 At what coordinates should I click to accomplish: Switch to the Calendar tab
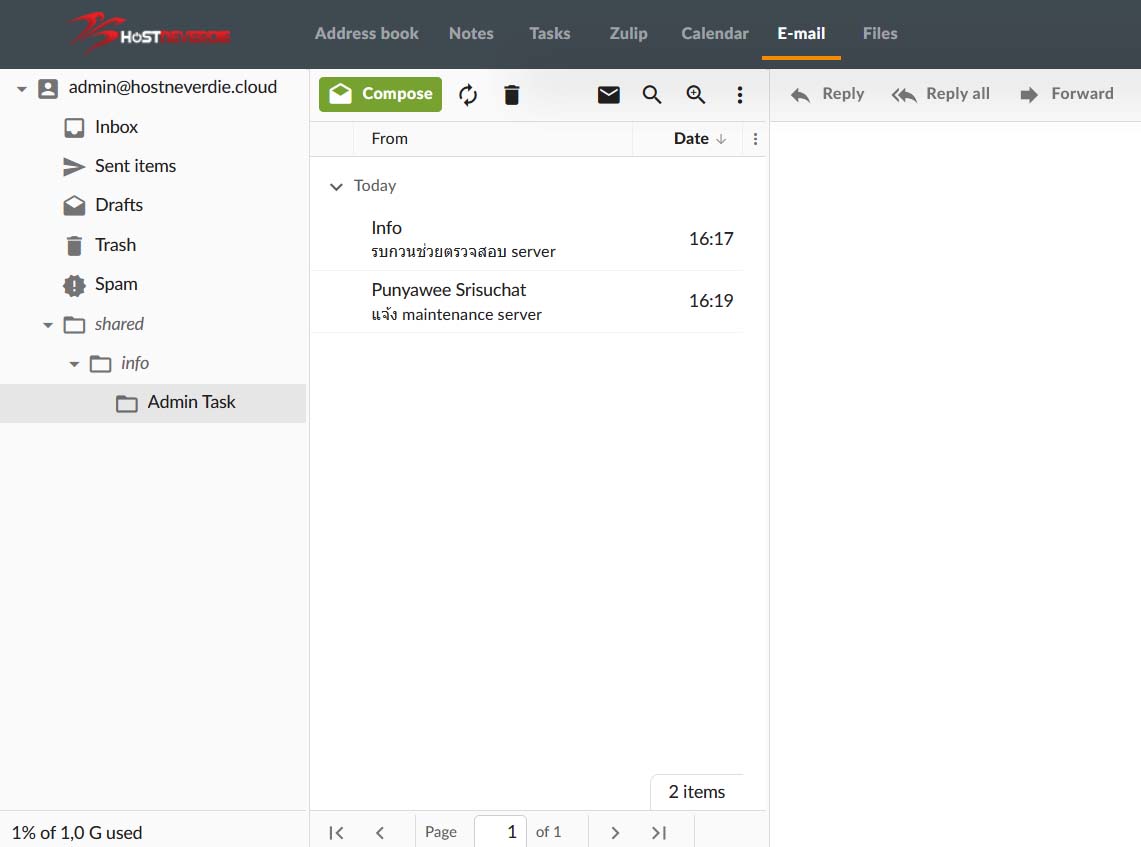(714, 33)
